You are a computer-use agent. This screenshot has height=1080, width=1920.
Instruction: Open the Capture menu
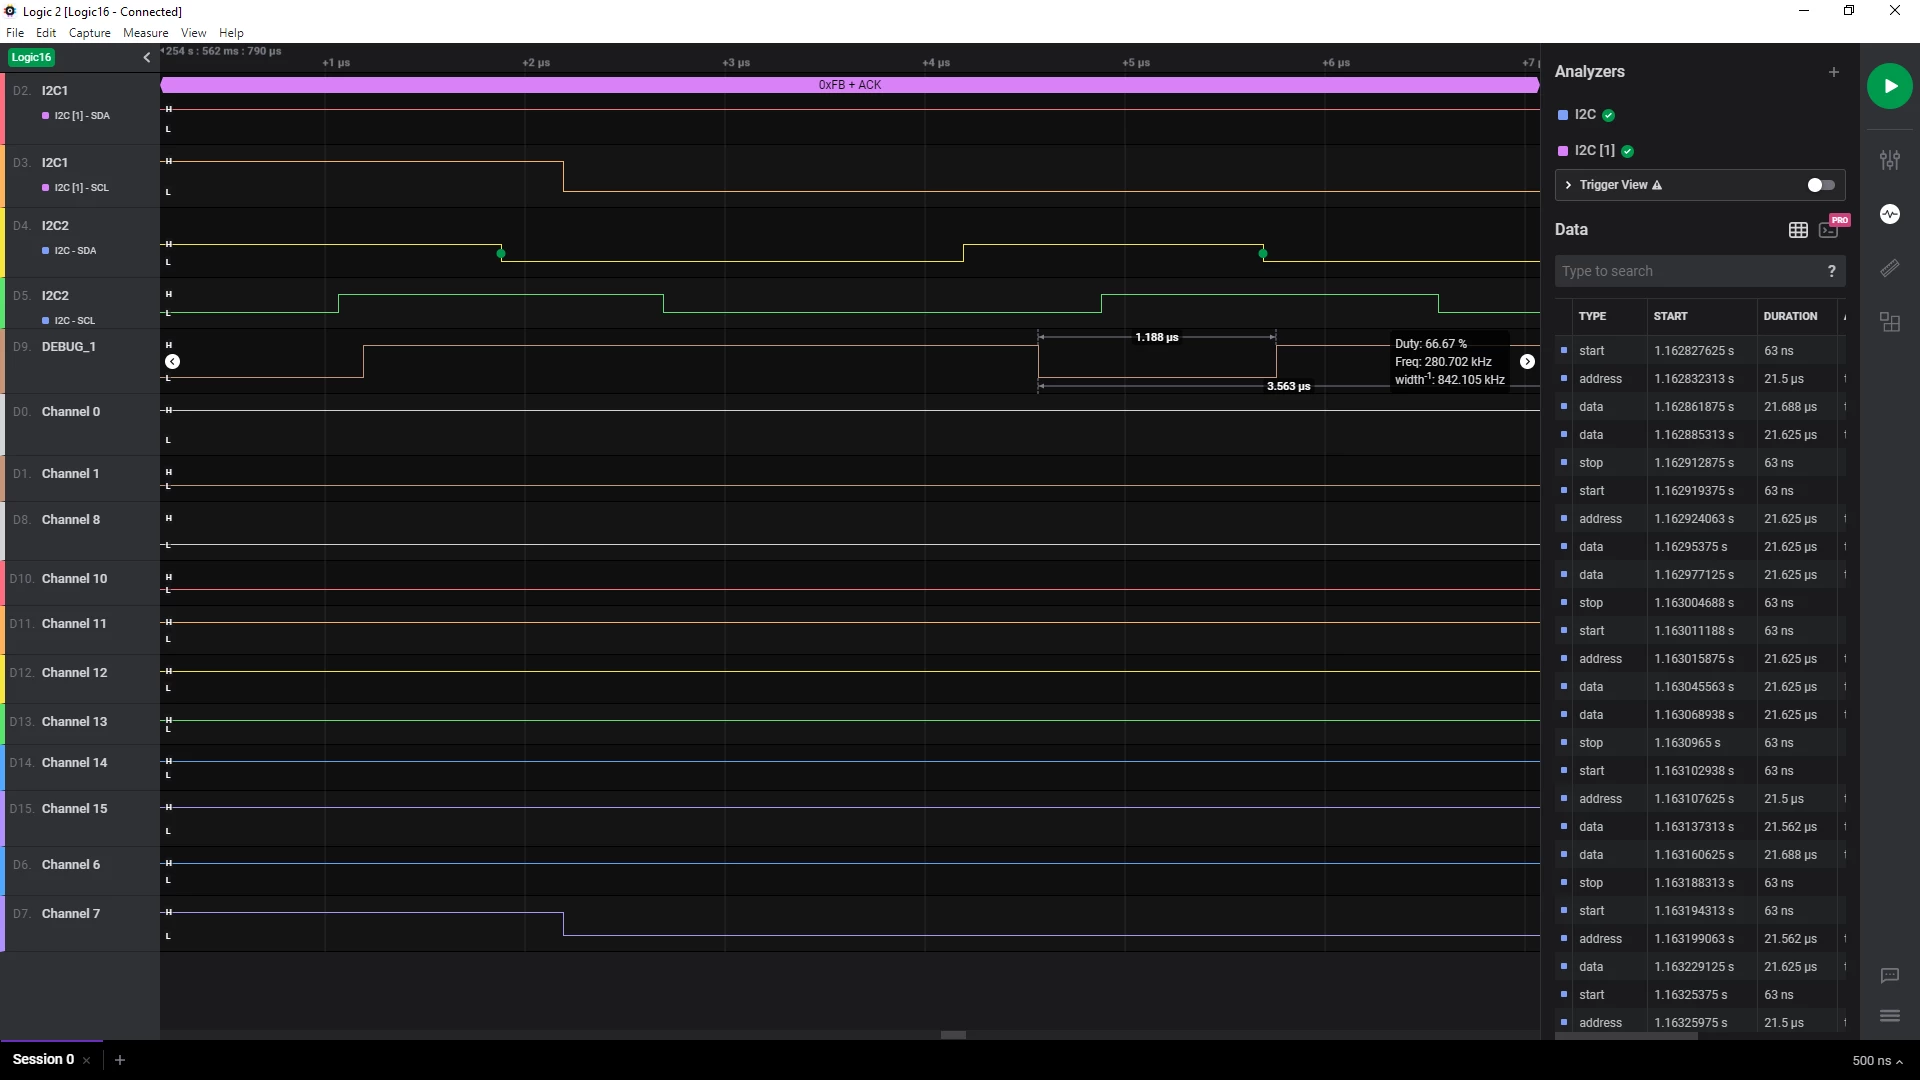click(x=89, y=33)
